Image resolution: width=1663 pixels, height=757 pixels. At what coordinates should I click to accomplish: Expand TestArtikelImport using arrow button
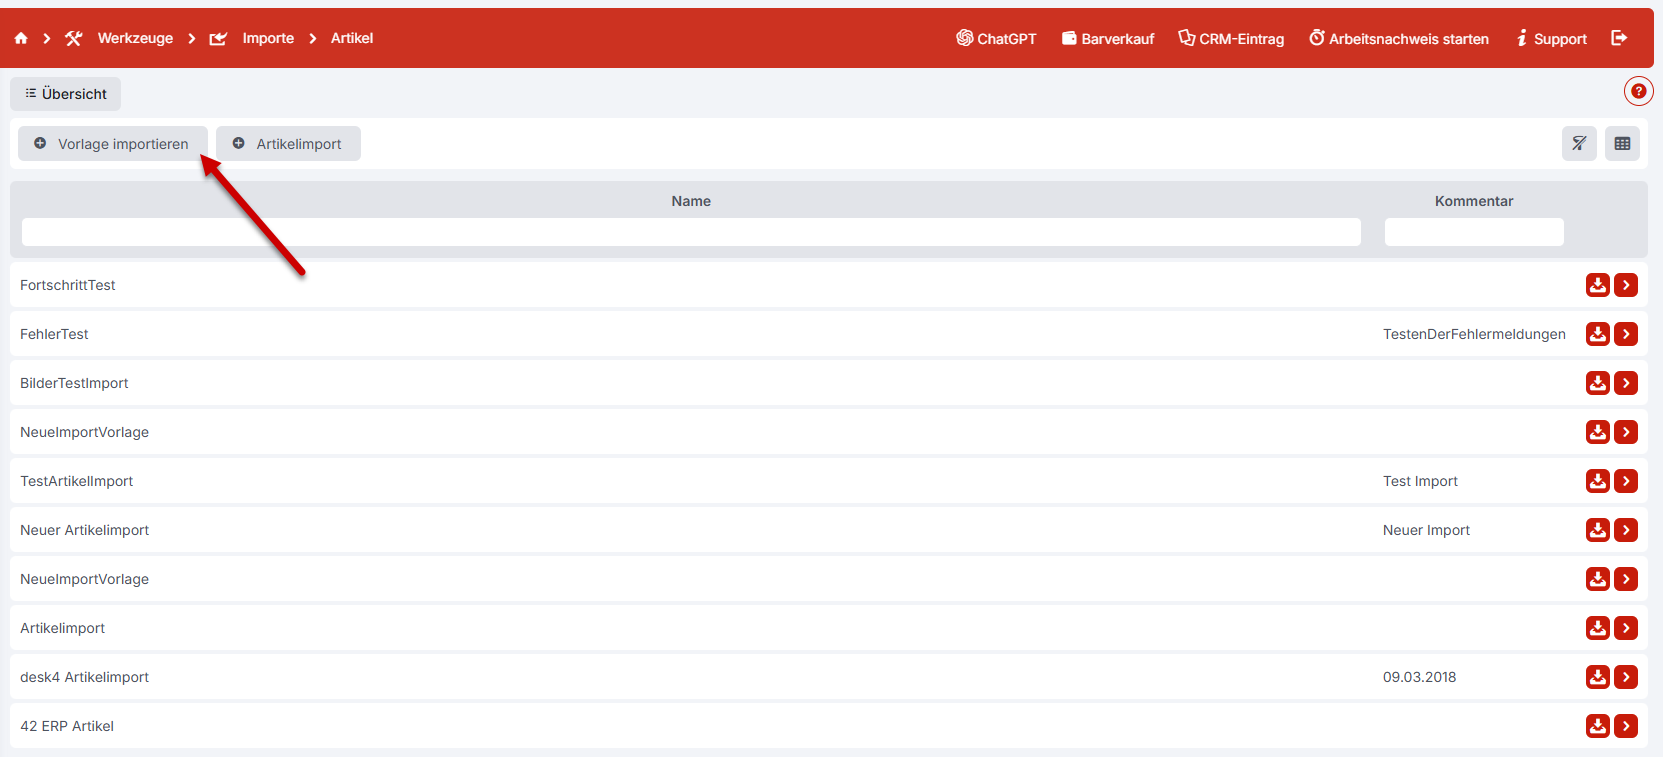(x=1626, y=481)
